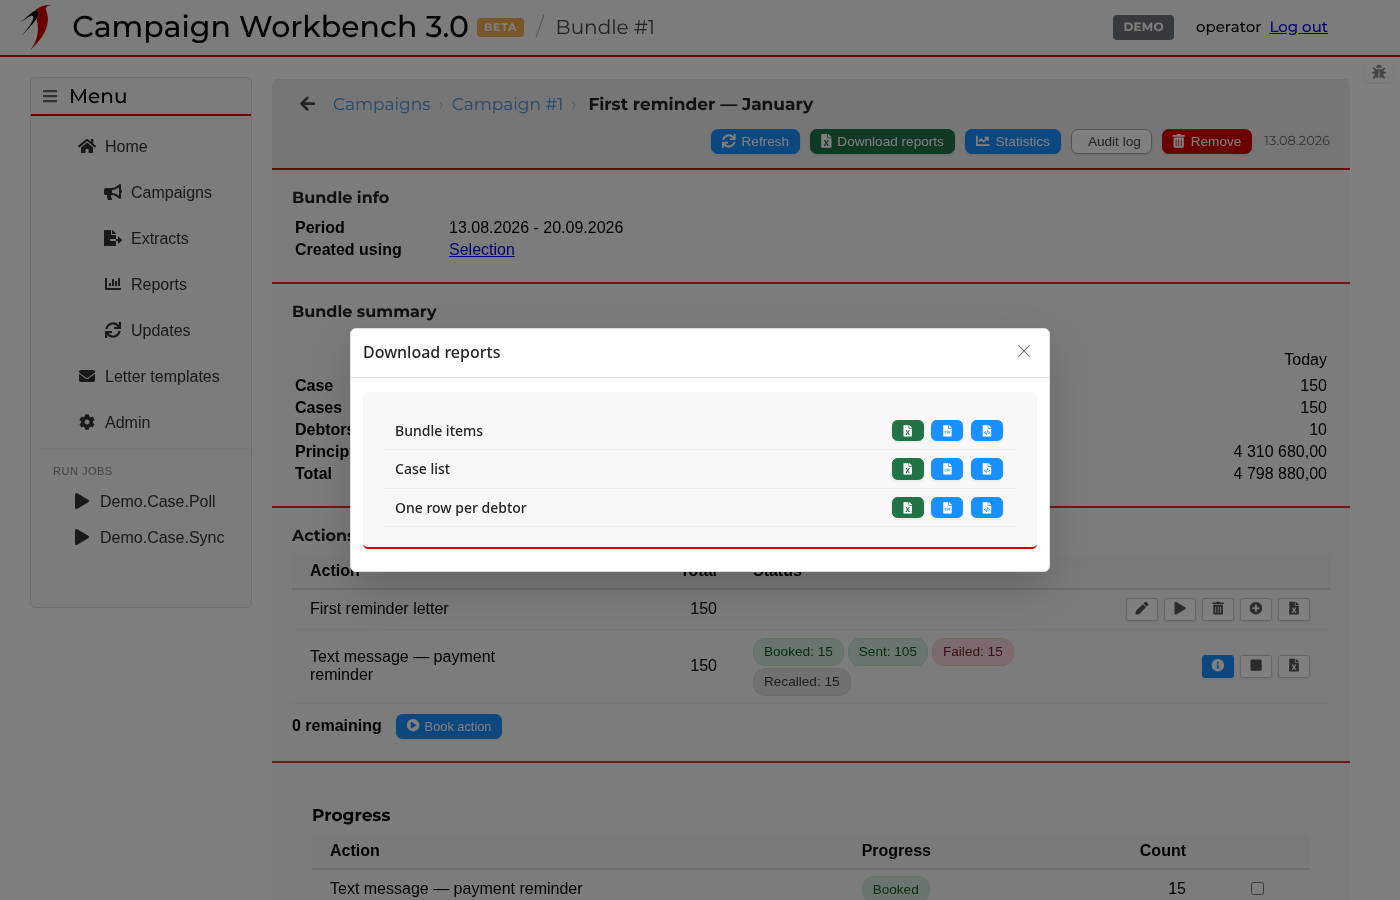This screenshot has height=900, width=1400.
Task: Delete the First reminder letter action
Action: coord(1218,609)
